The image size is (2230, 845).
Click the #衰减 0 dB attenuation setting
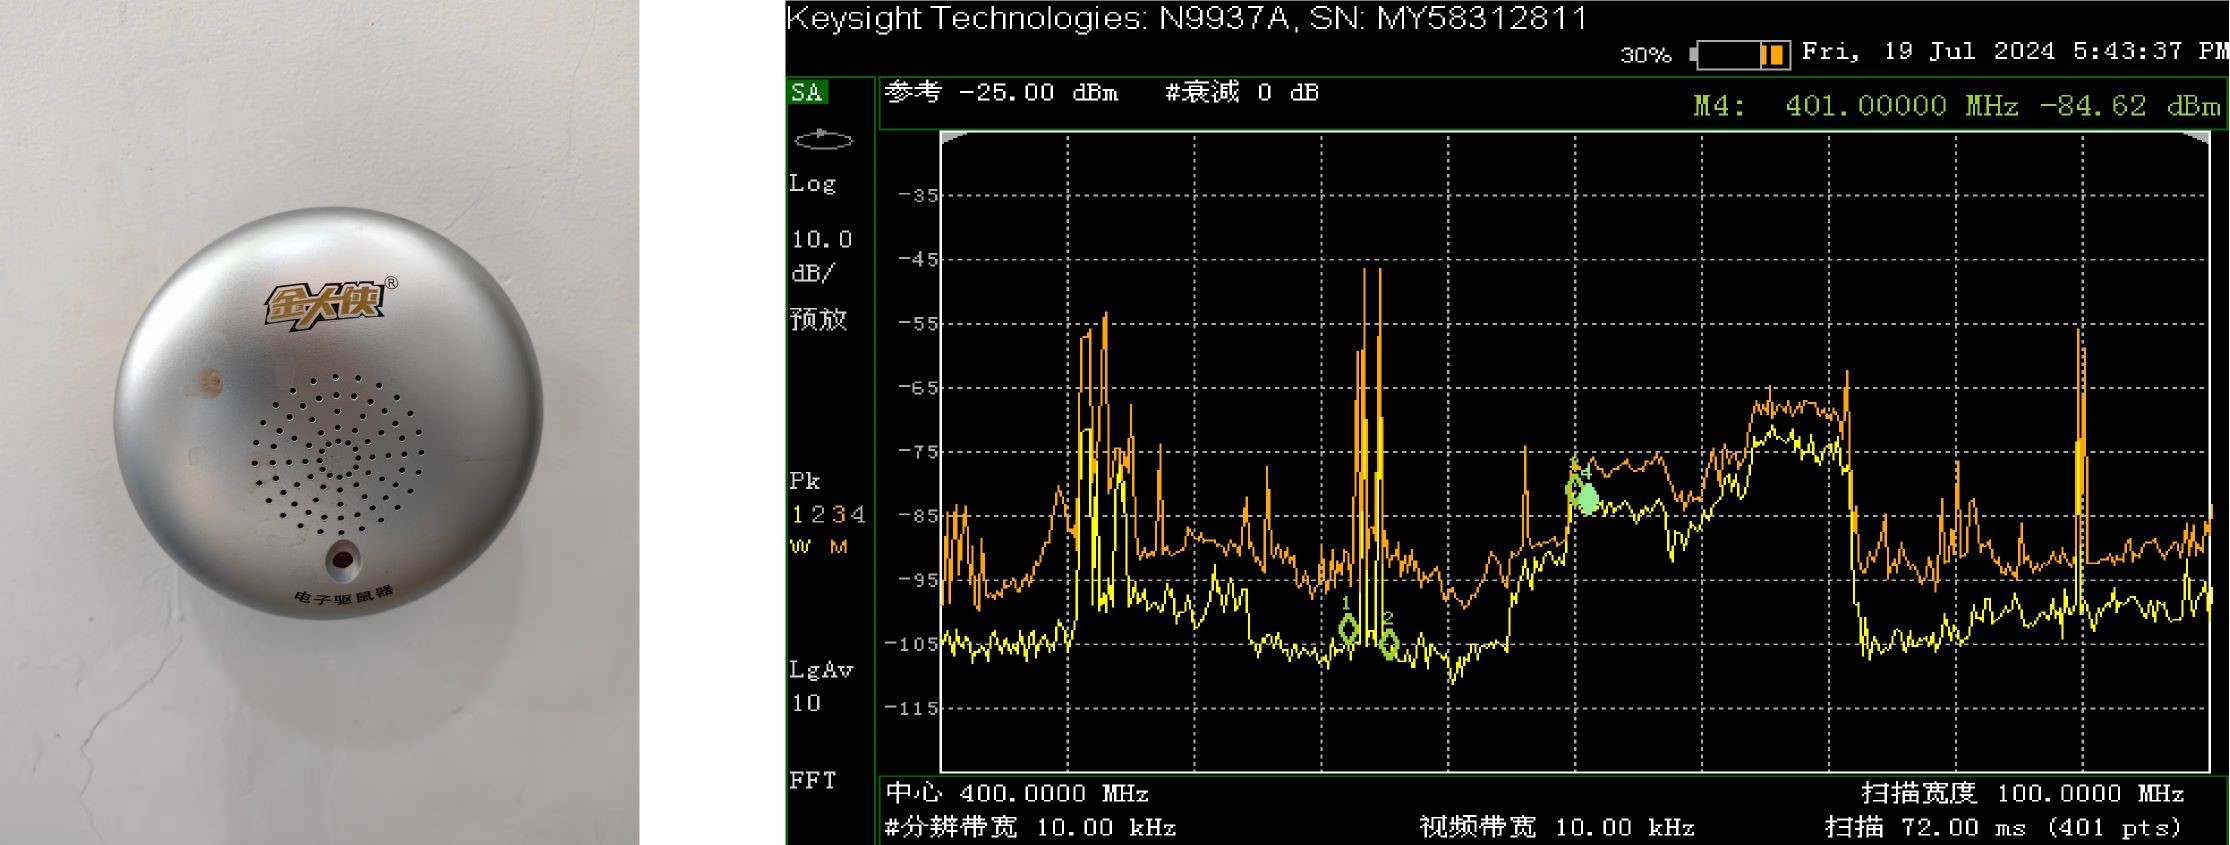coord(1242,93)
